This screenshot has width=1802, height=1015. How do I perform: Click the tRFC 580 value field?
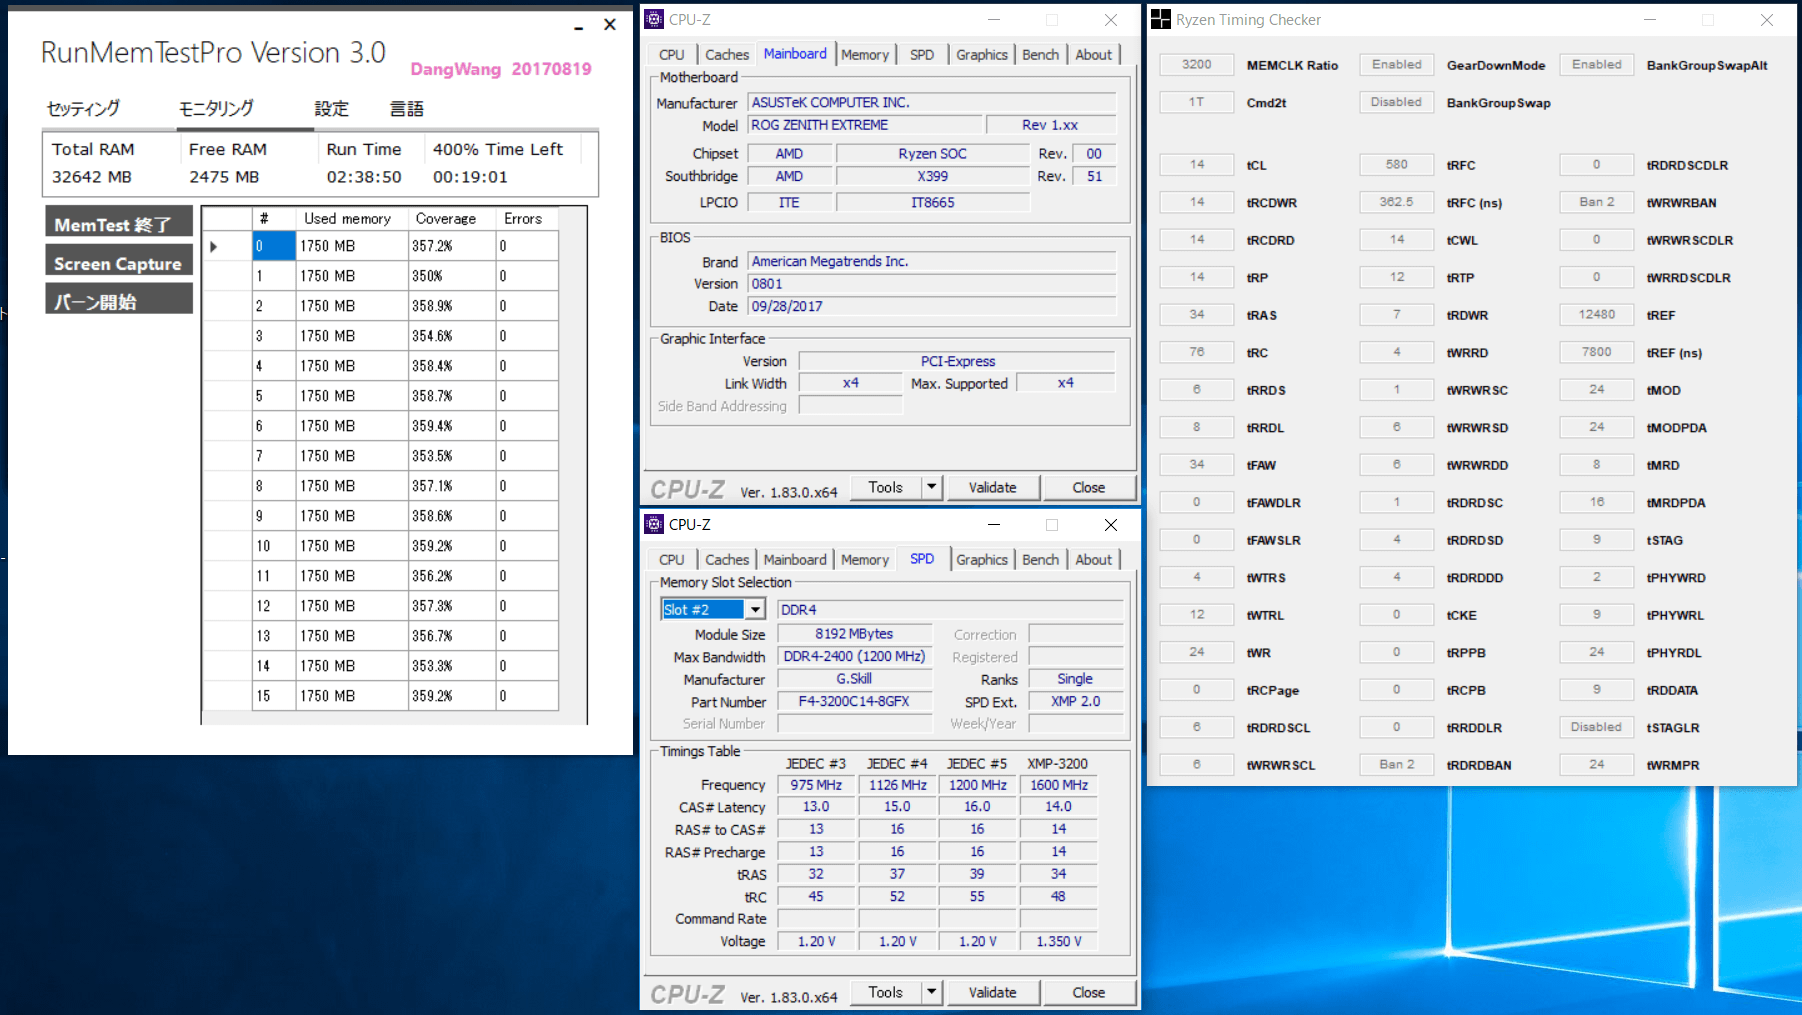pos(1396,165)
